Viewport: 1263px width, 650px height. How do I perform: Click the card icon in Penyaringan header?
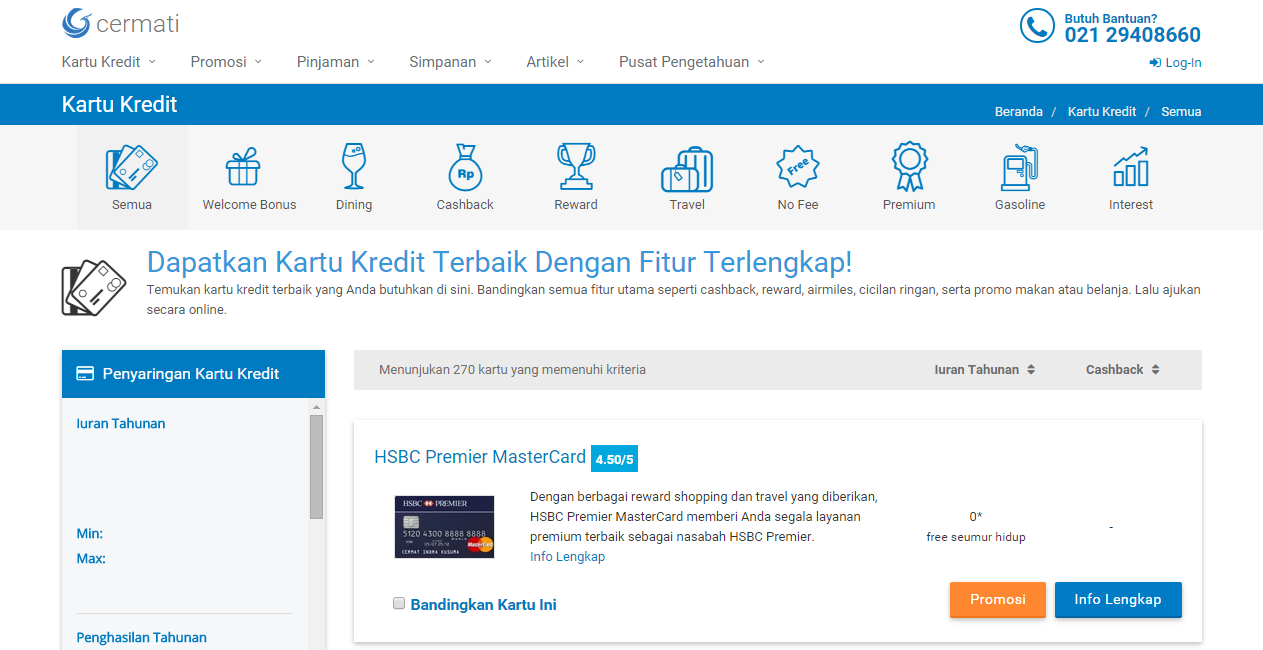tap(86, 374)
